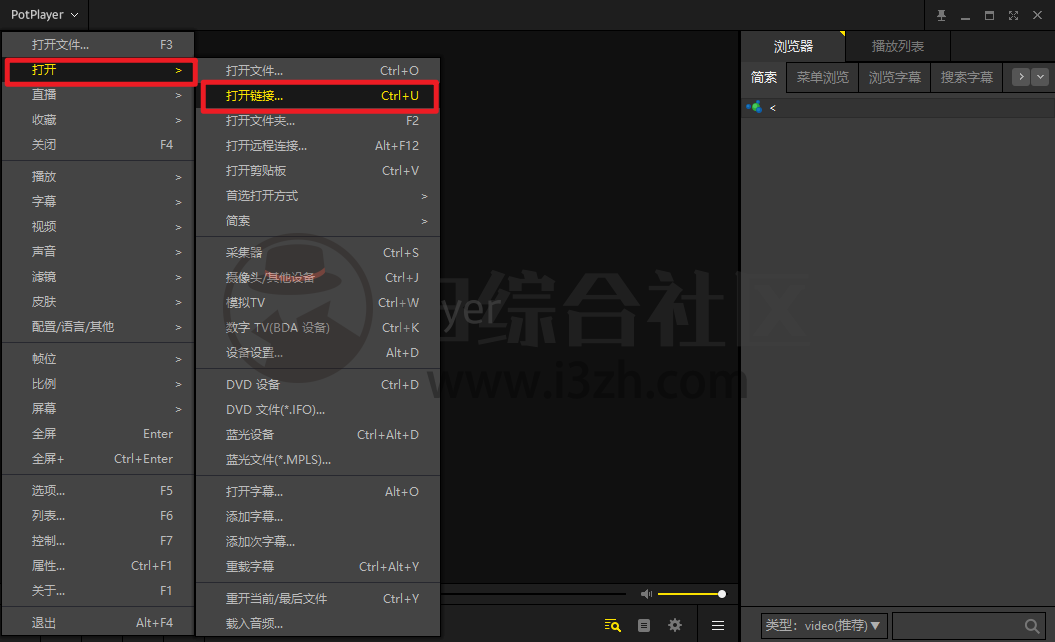Expand the 比例 submenu
This screenshot has width=1055, height=642.
click(x=98, y=384)
